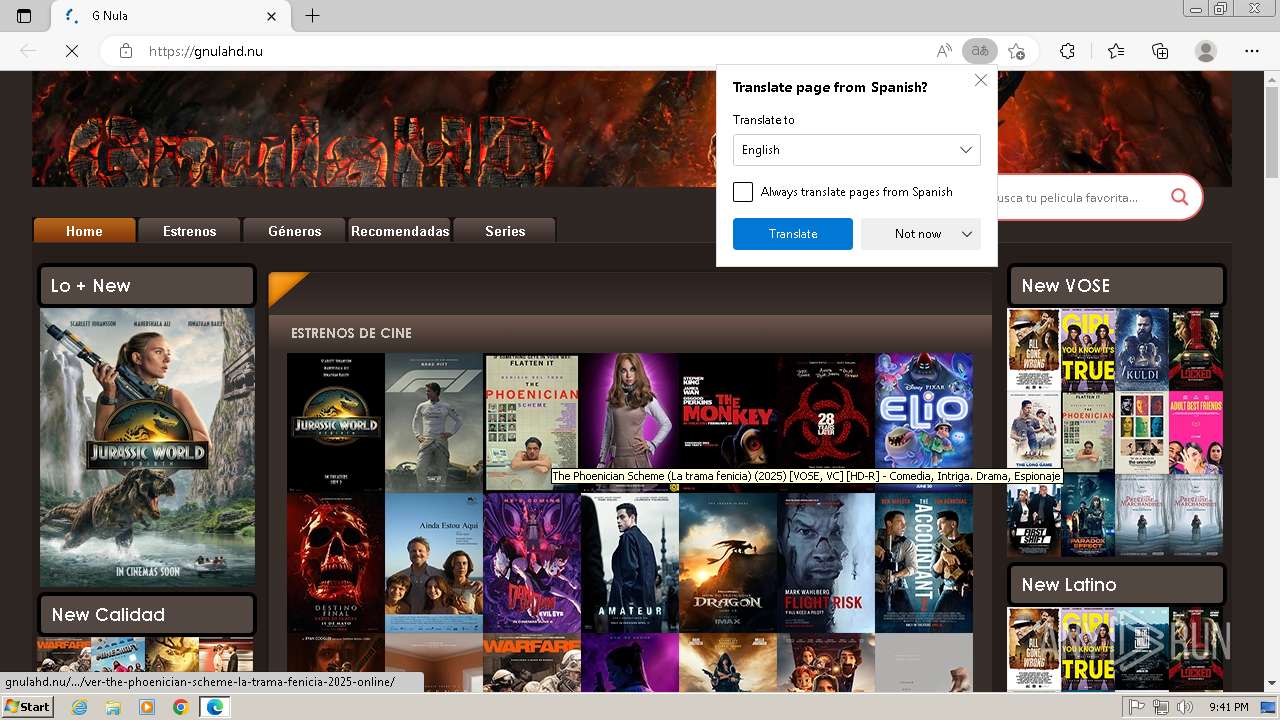
Task: Open the Recomendadas tab
Action: tap(400, 231)
